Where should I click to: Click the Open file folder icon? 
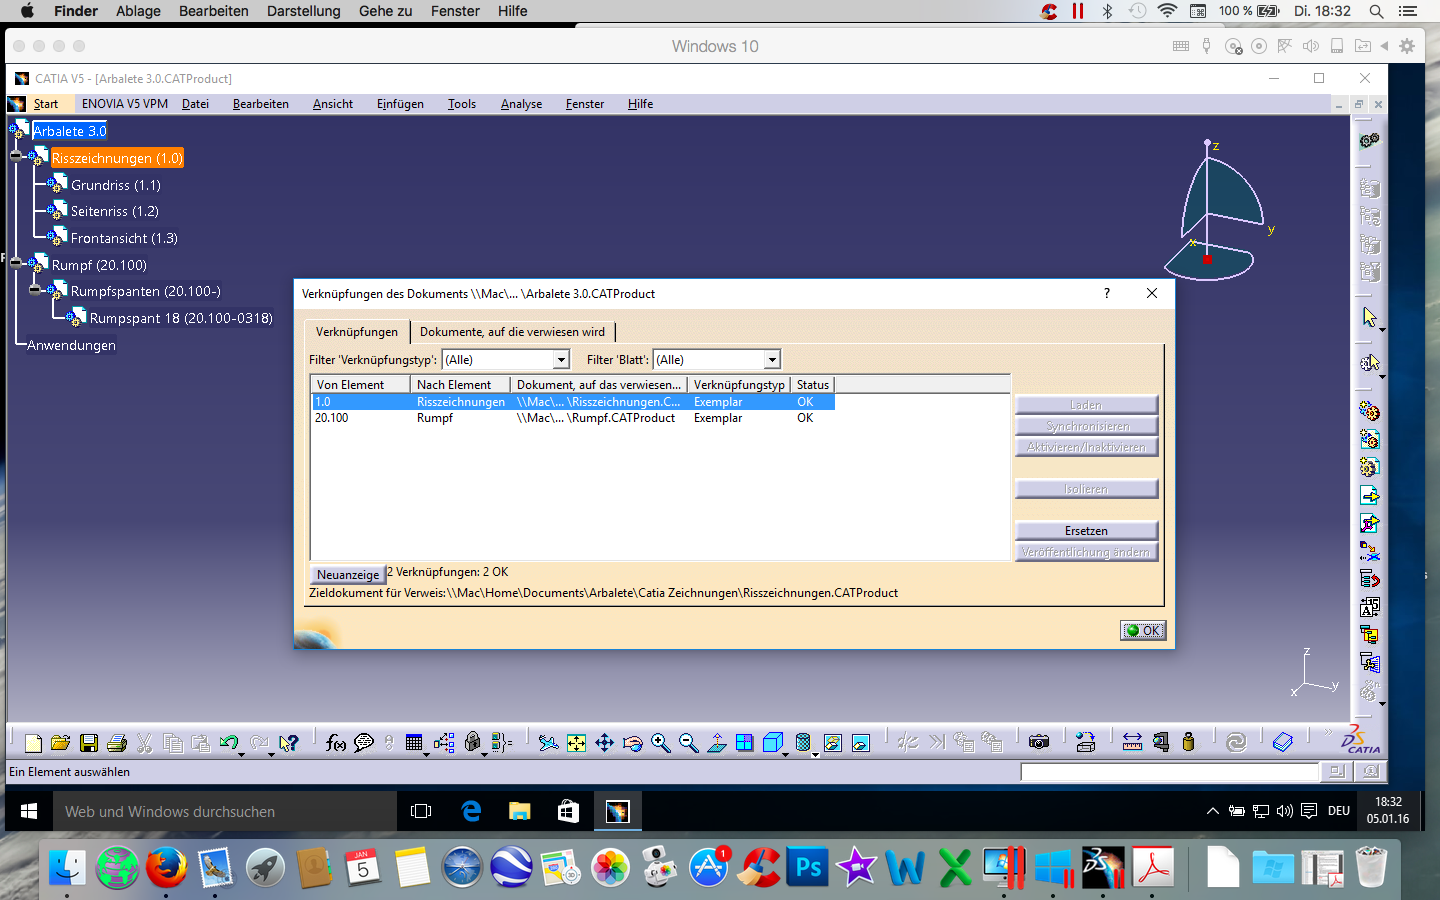coord(60,742)
